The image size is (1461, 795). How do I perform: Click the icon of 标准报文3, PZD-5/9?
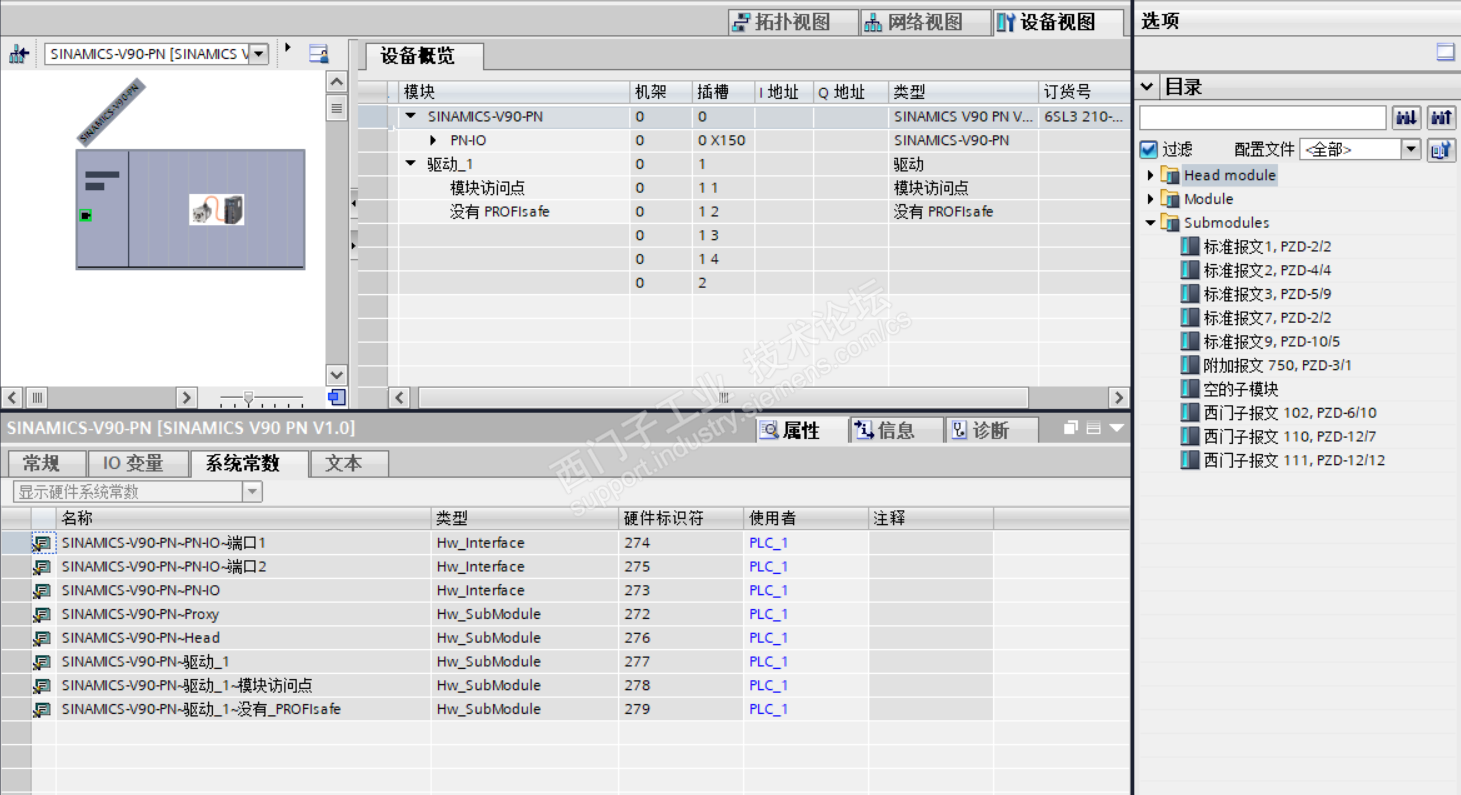(x=1189, y=294)
